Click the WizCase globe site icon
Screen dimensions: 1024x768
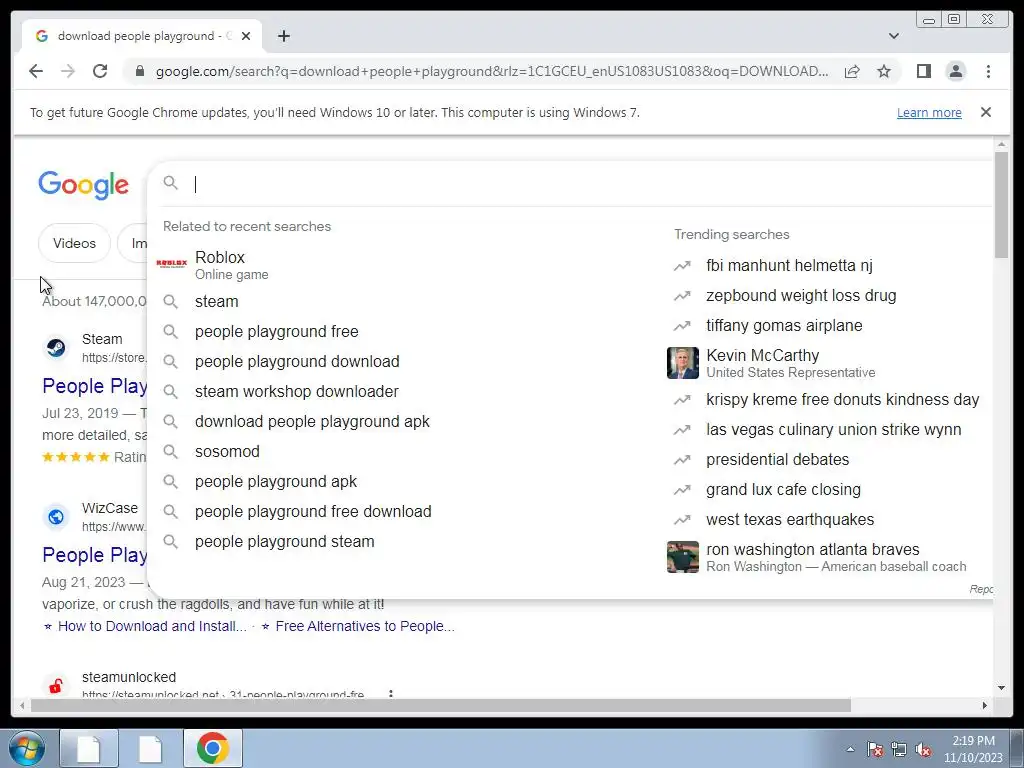(x=56, y=517)
